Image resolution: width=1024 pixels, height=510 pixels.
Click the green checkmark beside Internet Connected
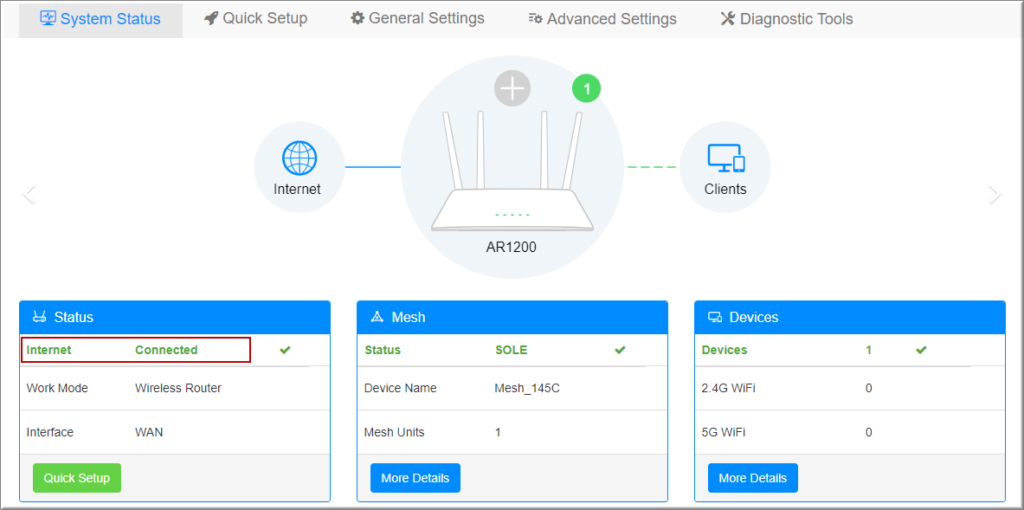click(285, 350)
